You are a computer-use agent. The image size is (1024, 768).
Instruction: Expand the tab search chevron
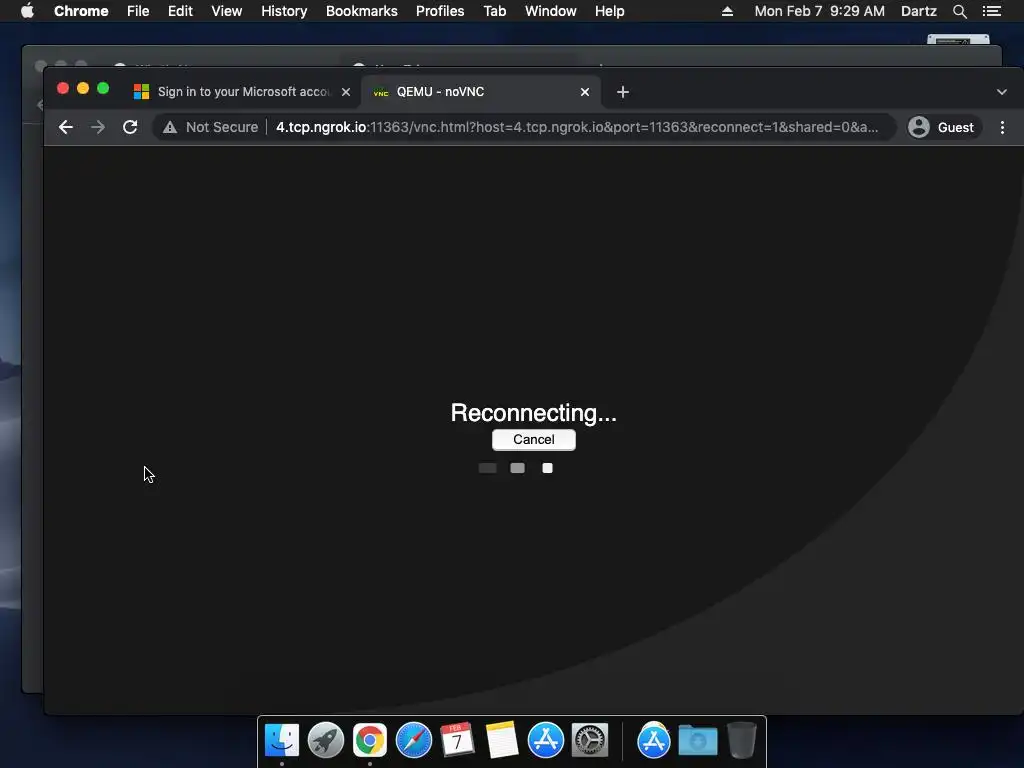pyautogui.click(x=1002, y=92)
